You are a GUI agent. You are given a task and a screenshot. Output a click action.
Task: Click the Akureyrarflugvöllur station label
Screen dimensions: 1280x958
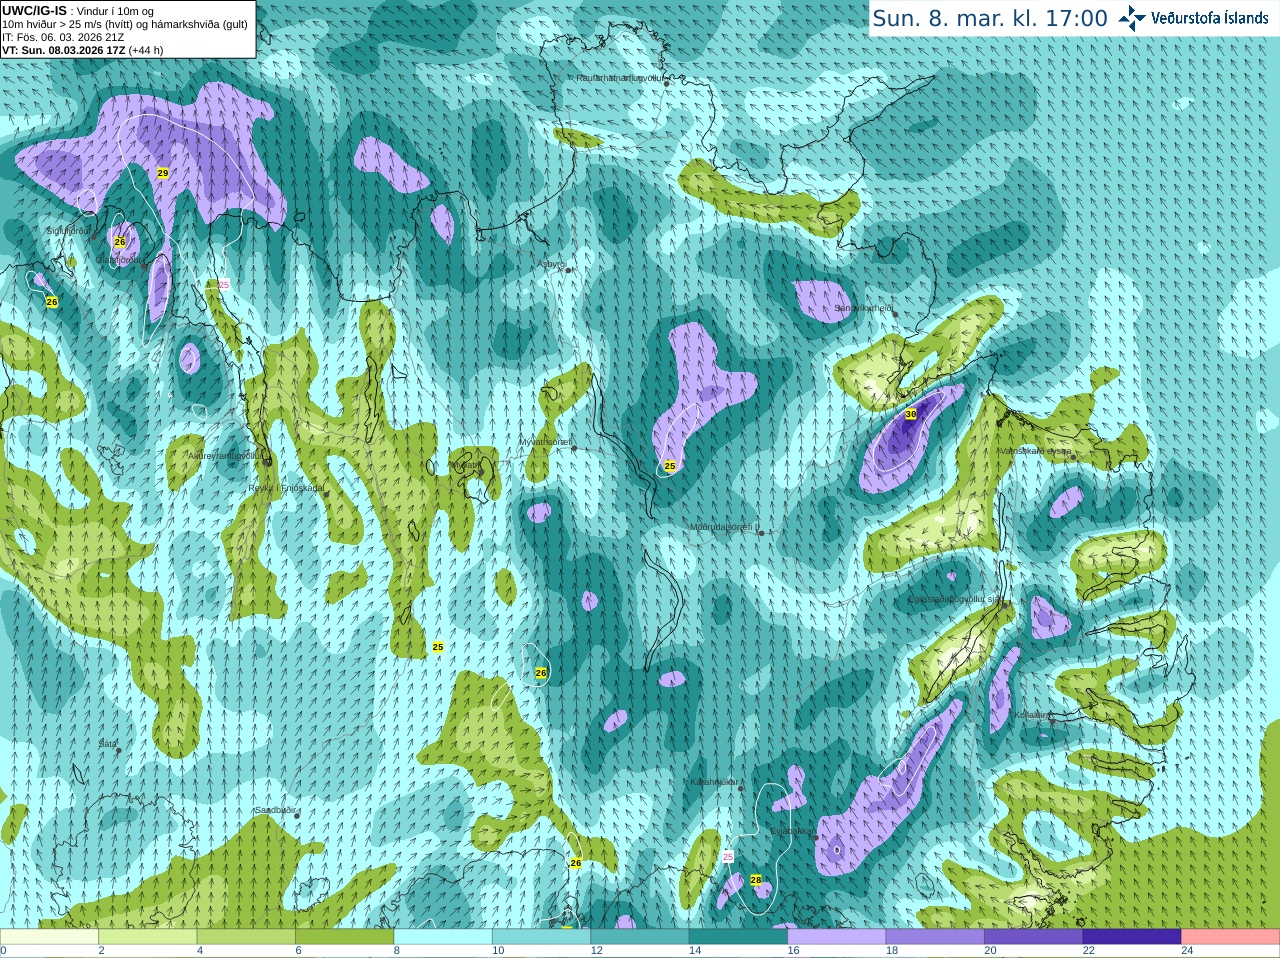(225, 456)
